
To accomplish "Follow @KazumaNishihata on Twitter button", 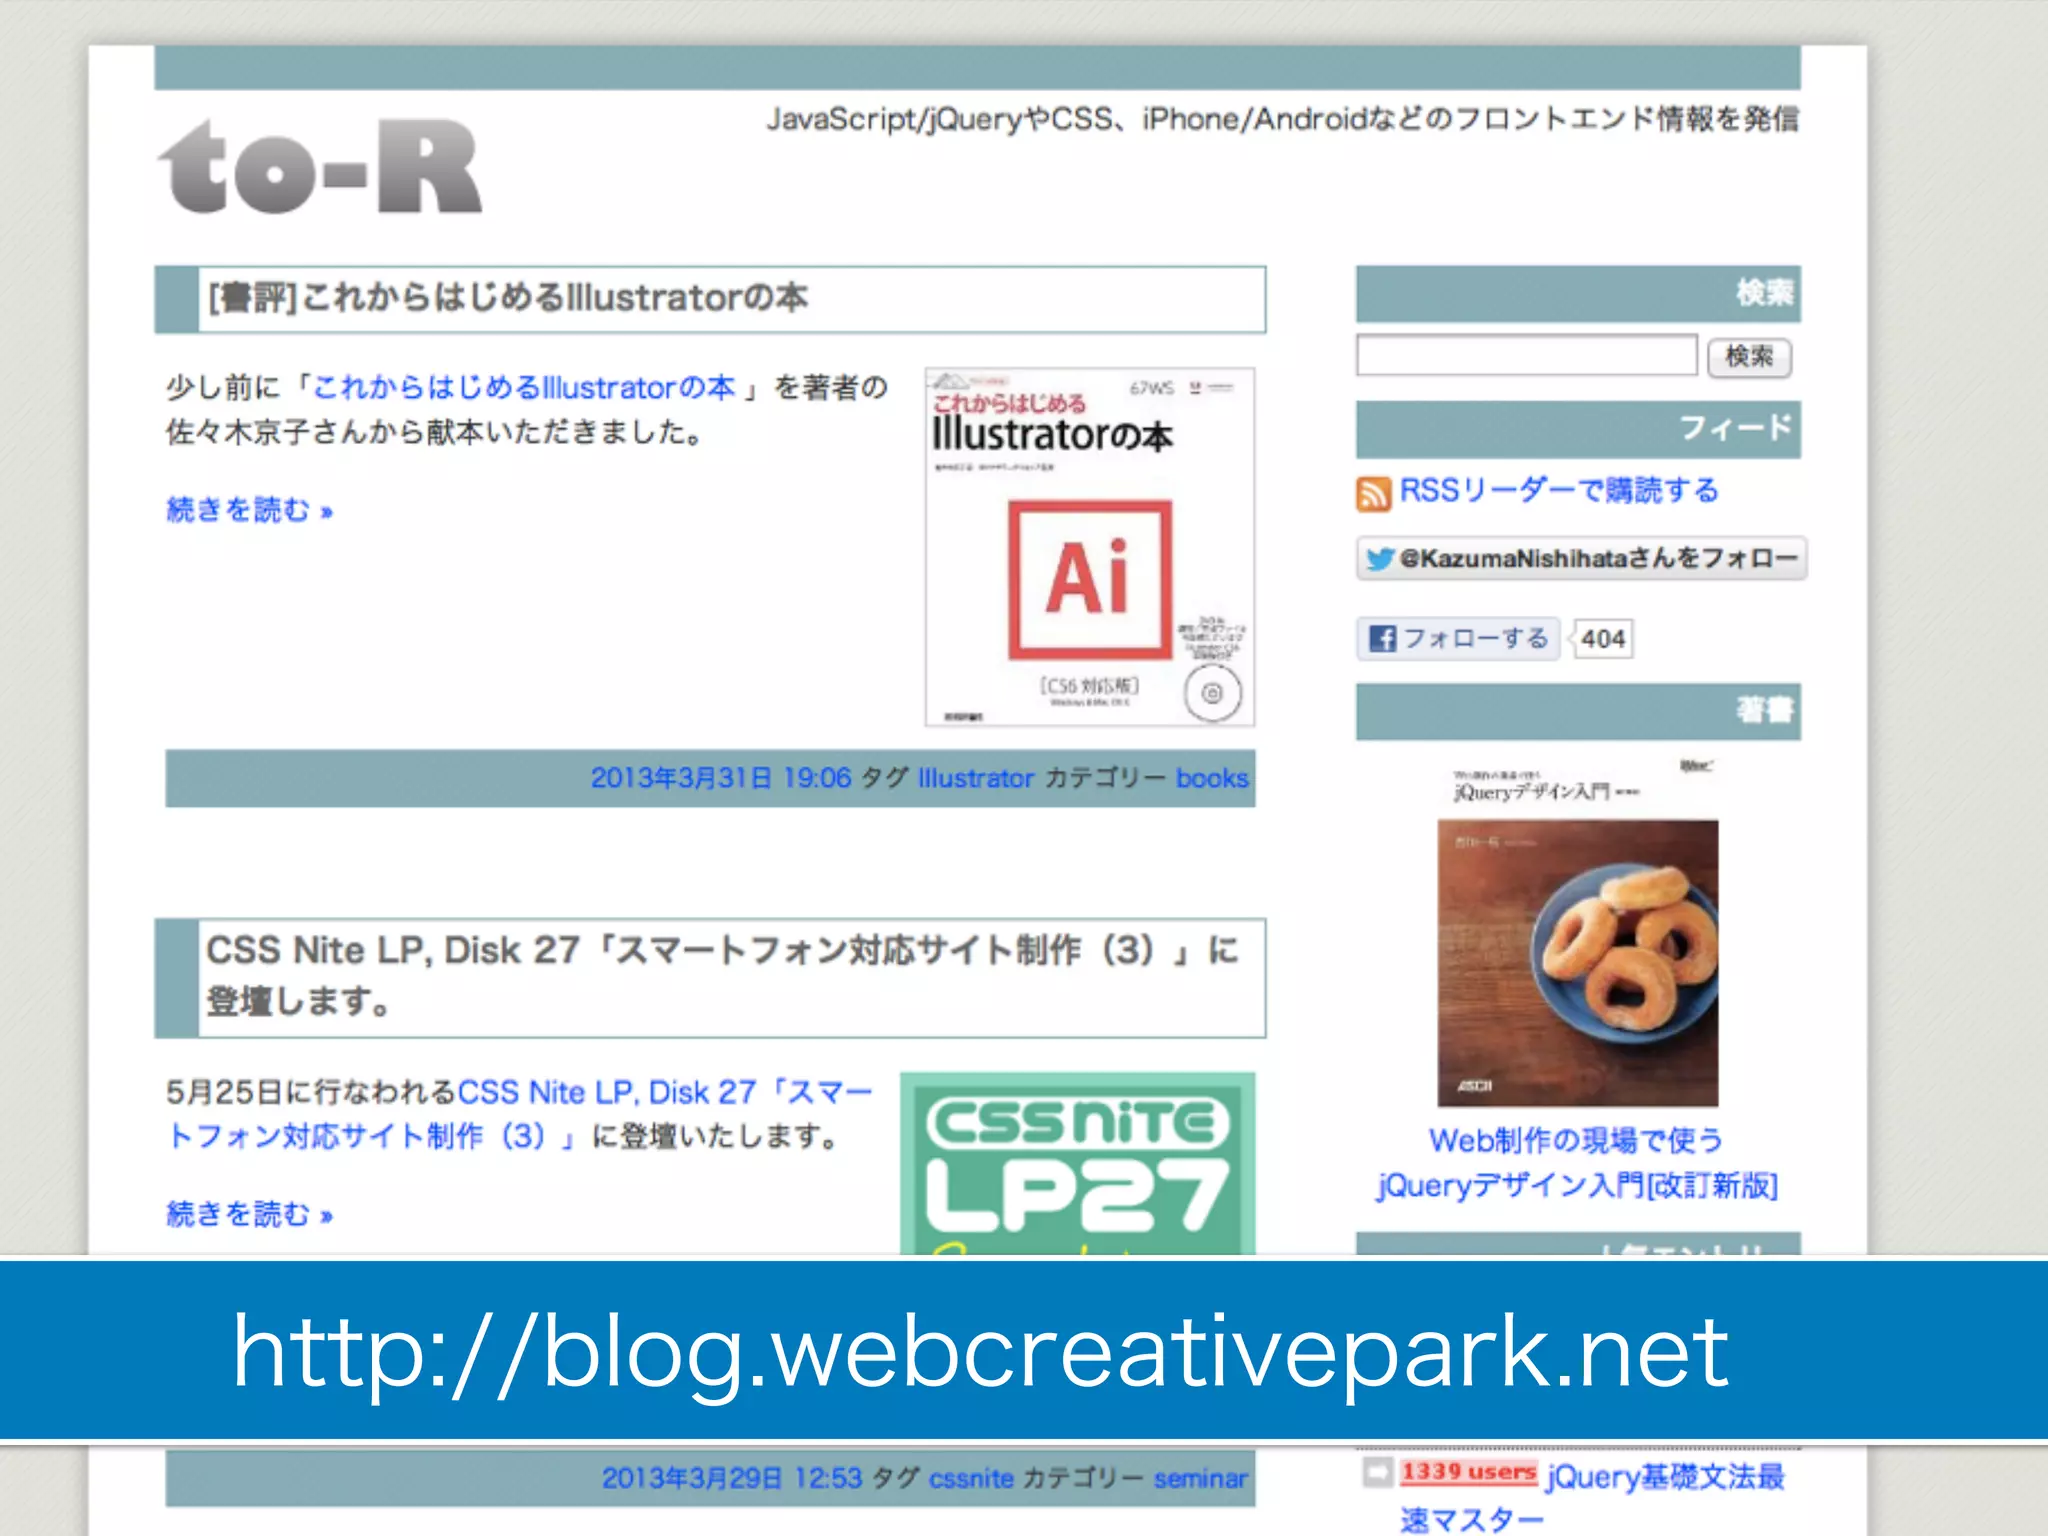I will 1581,558.
